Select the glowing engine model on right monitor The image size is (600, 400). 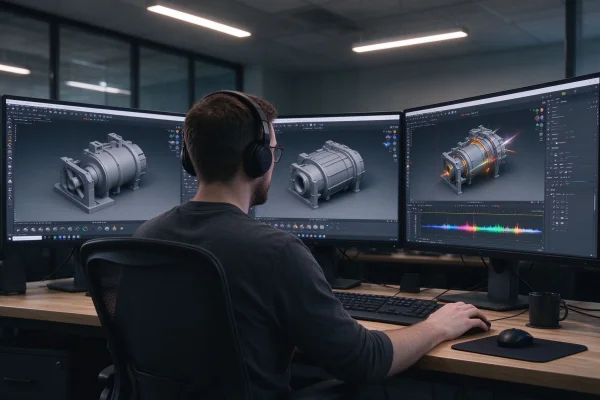click(x=473, y=161)
